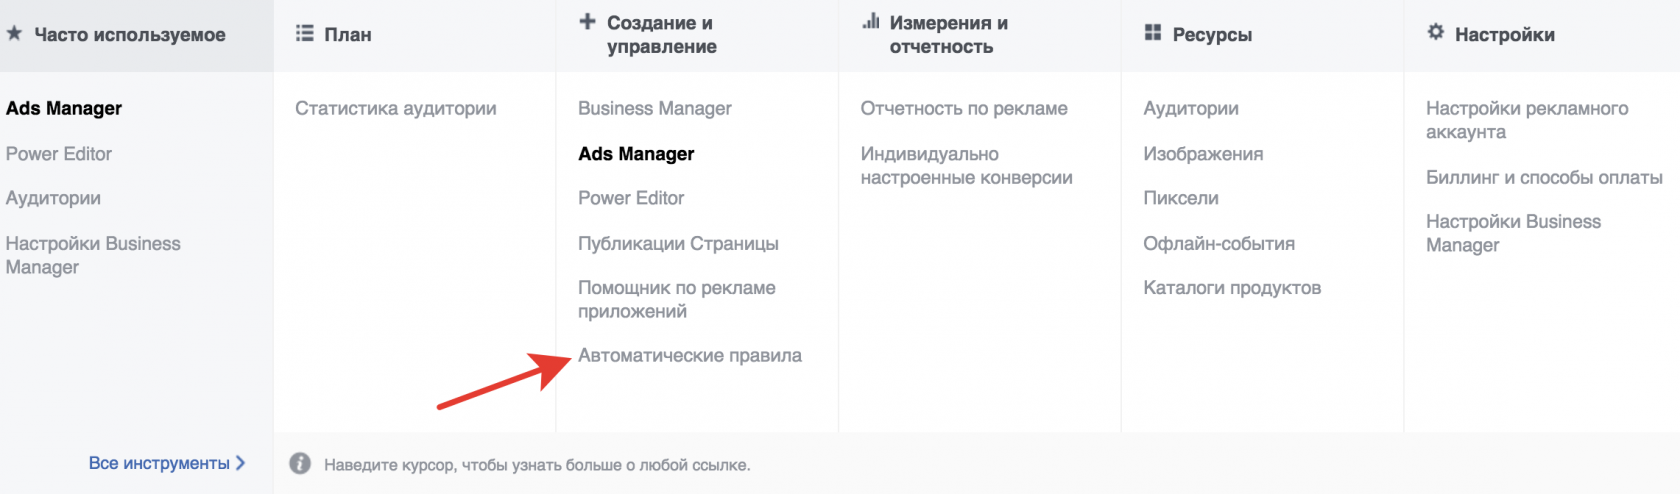Viewport: 1680px width, 494px height.
Task: Open Пиксели under Ресурсы
Action: (1180, 198)
